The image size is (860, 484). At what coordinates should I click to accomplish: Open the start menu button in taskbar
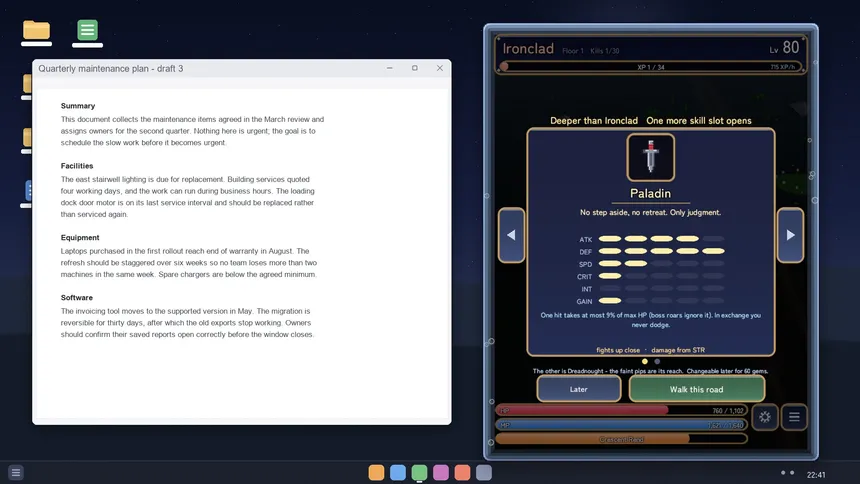tap(16, 472)
